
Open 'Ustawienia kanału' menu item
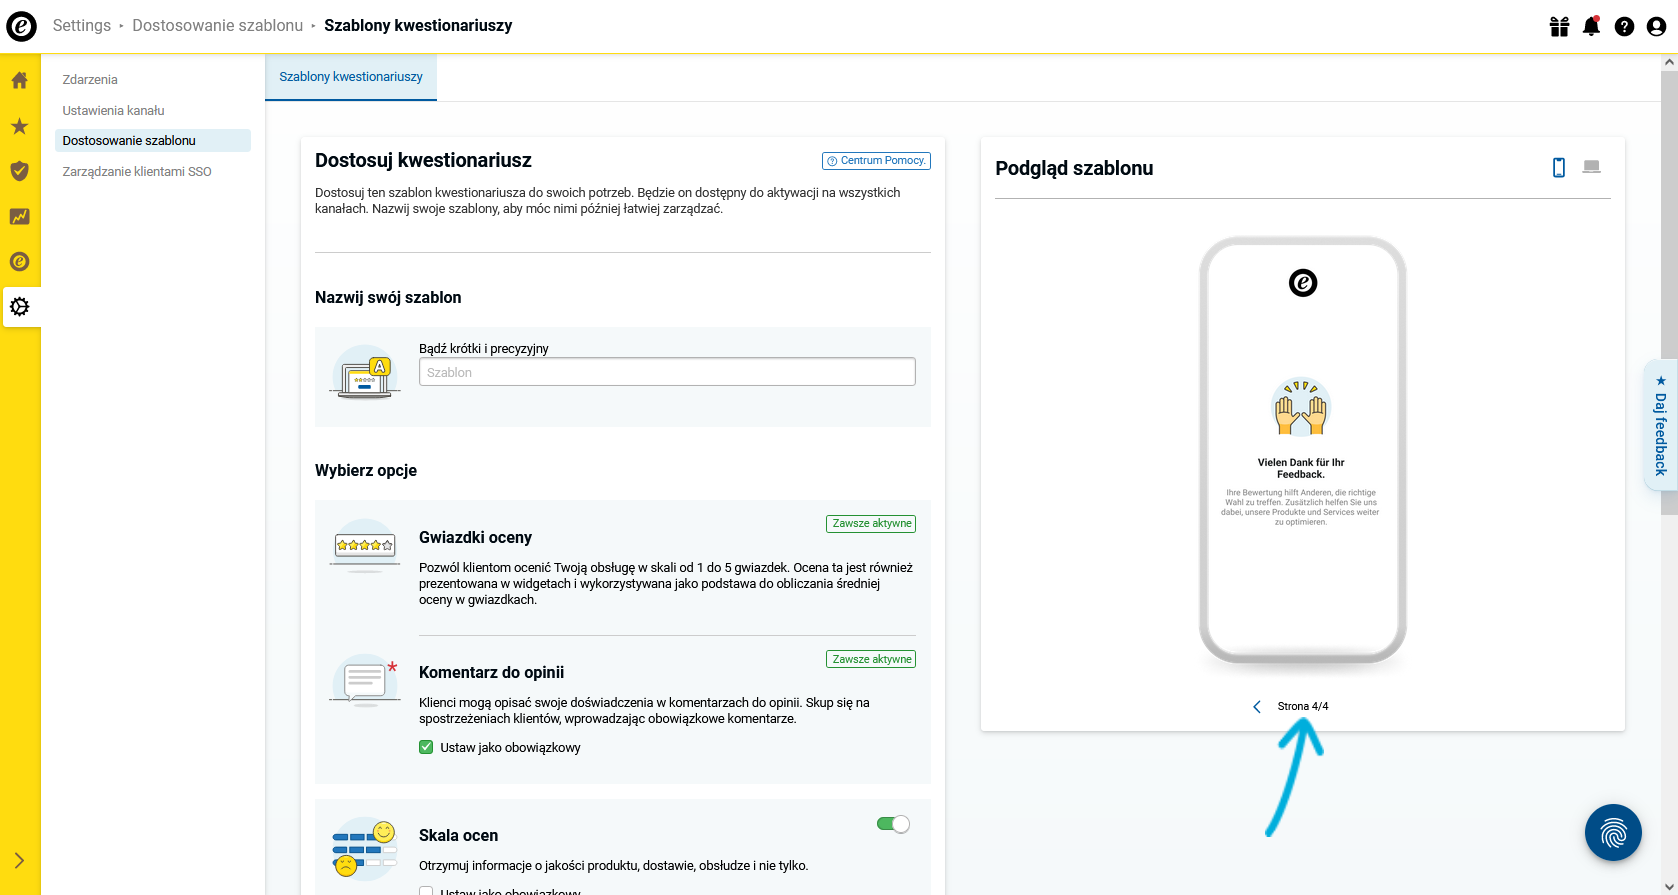pos(113,110)
